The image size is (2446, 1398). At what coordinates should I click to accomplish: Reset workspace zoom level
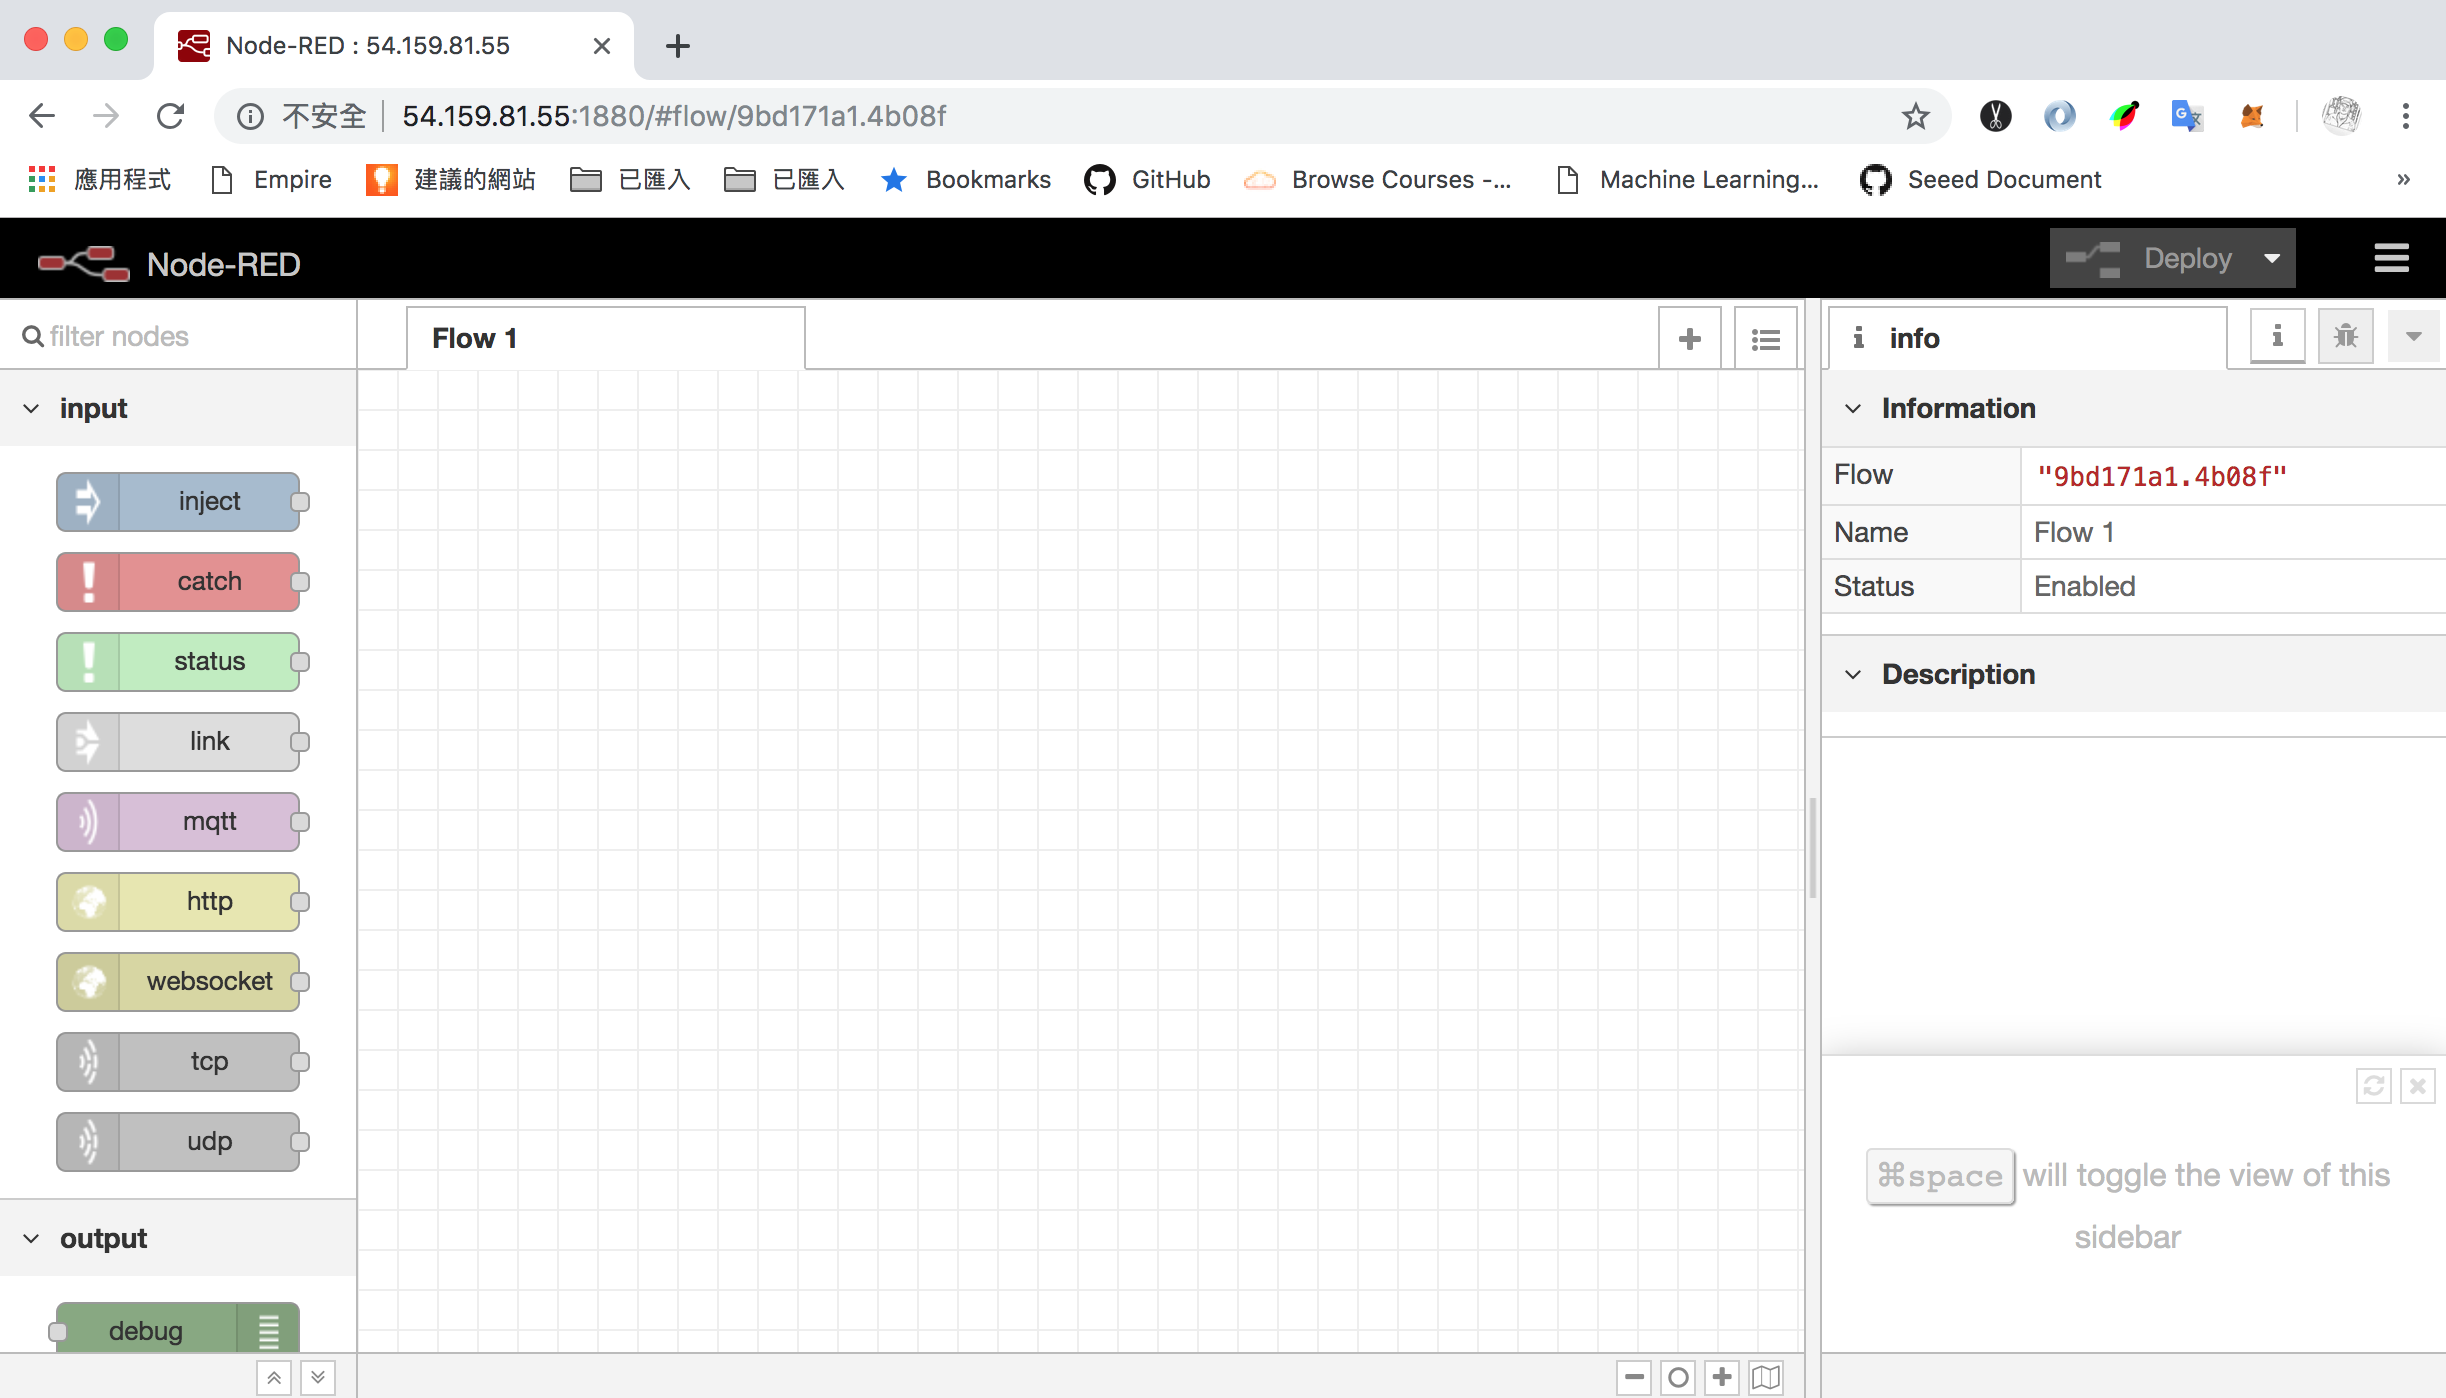click(x=1678, y=1377)
